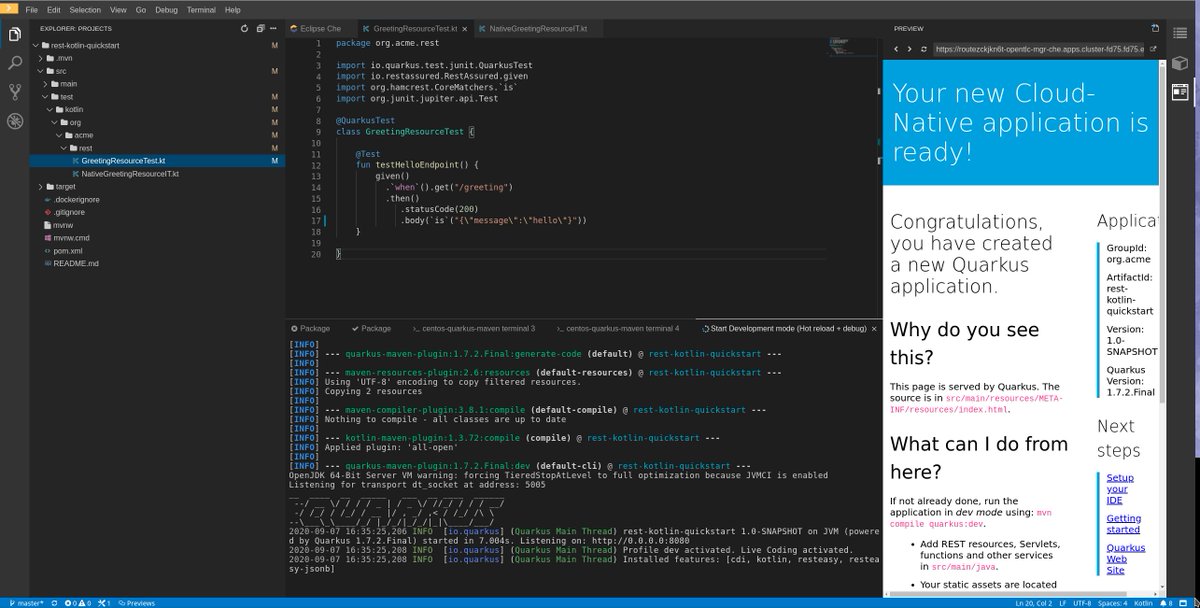Open the workspace cube icon in right sidebar

click(1180, 62)
